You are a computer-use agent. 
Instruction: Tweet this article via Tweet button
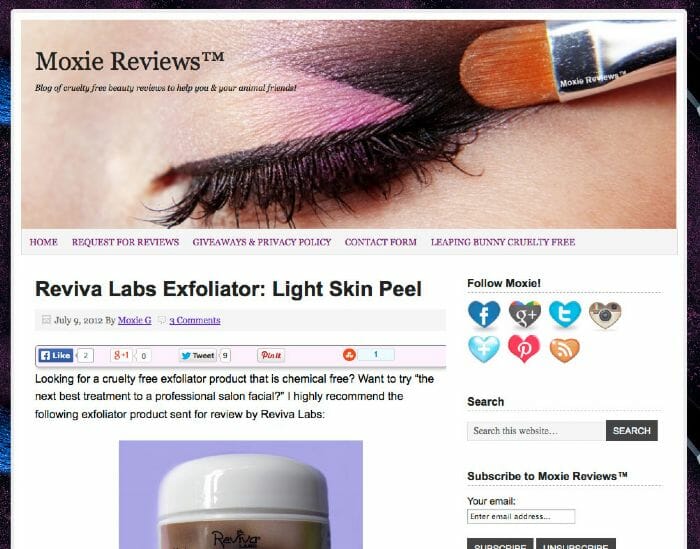(198, 355)
